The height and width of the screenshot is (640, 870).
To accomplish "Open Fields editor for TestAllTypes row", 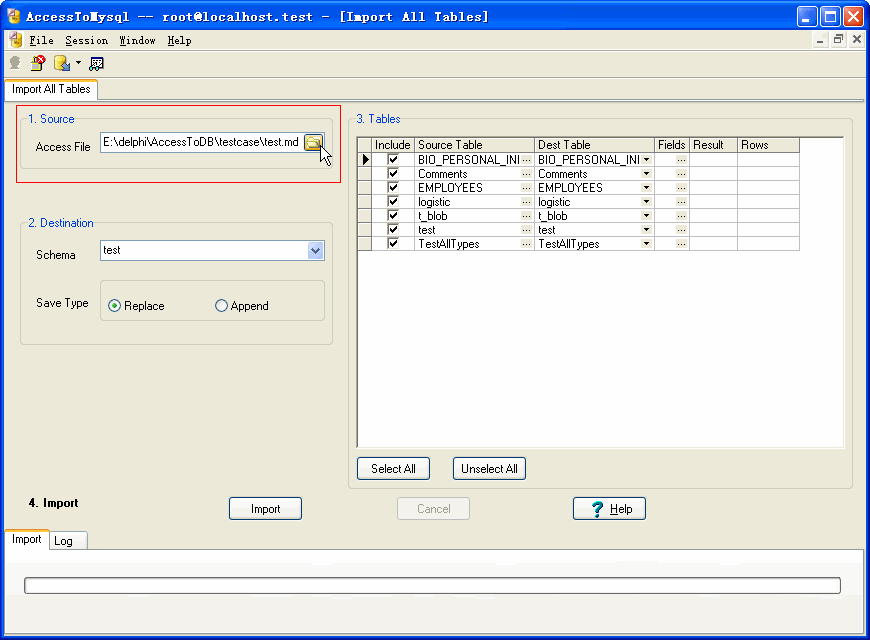I will (681, 244).
